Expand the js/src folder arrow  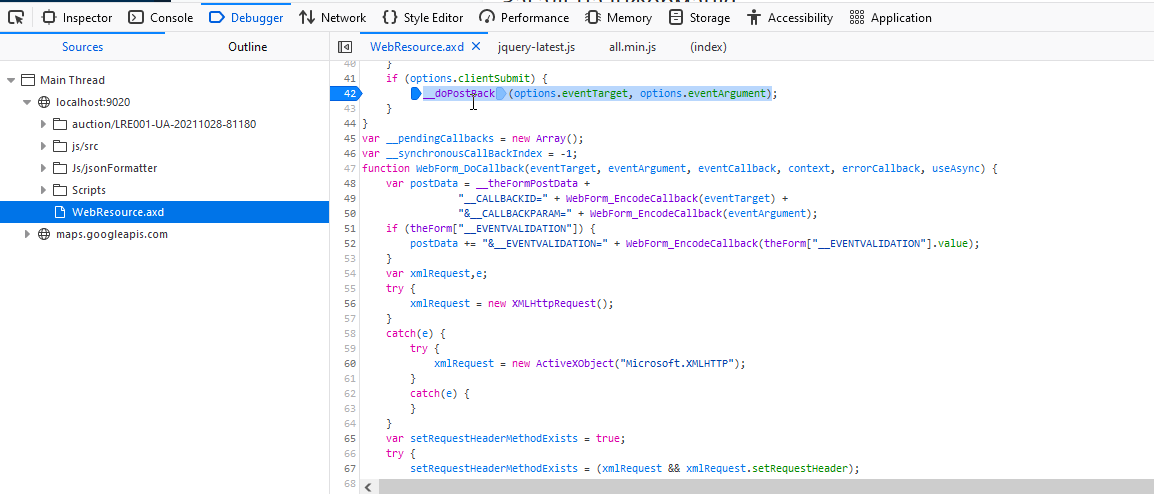(43, 147)
